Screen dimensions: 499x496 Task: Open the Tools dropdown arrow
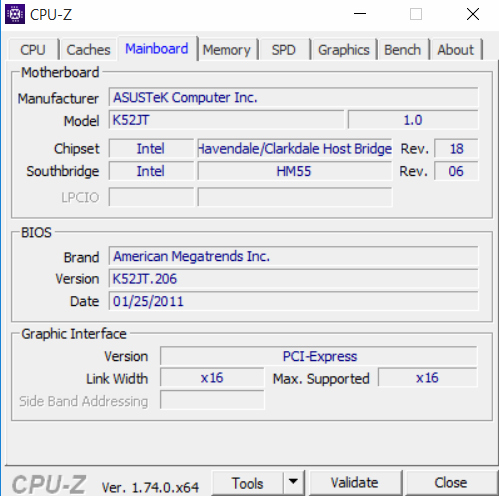point(294,482)
